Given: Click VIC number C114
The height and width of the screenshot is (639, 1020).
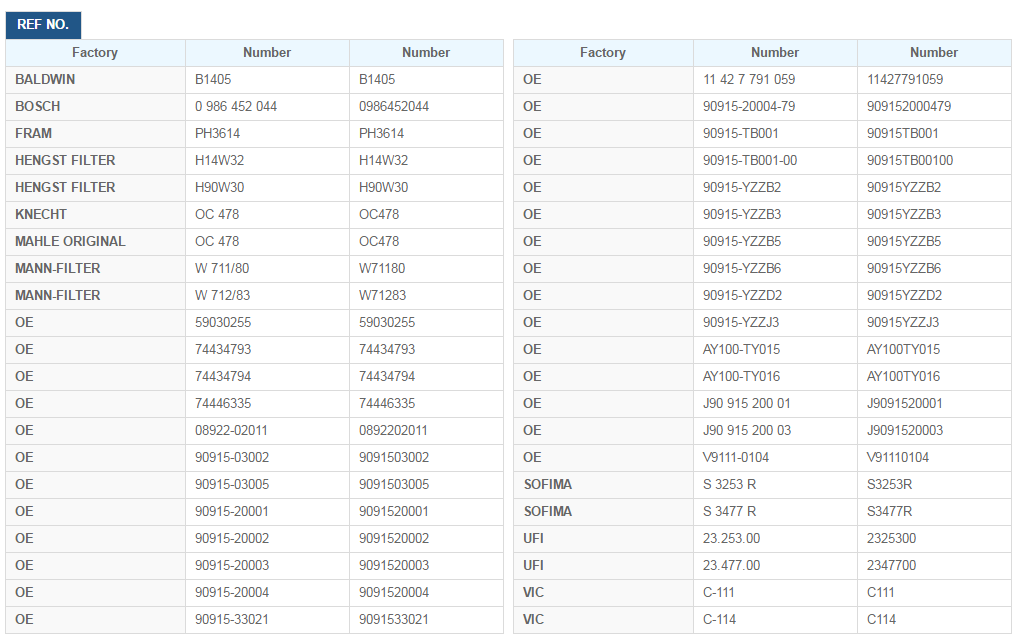Looking at the screenshot, I should click(x=881, y=619).
